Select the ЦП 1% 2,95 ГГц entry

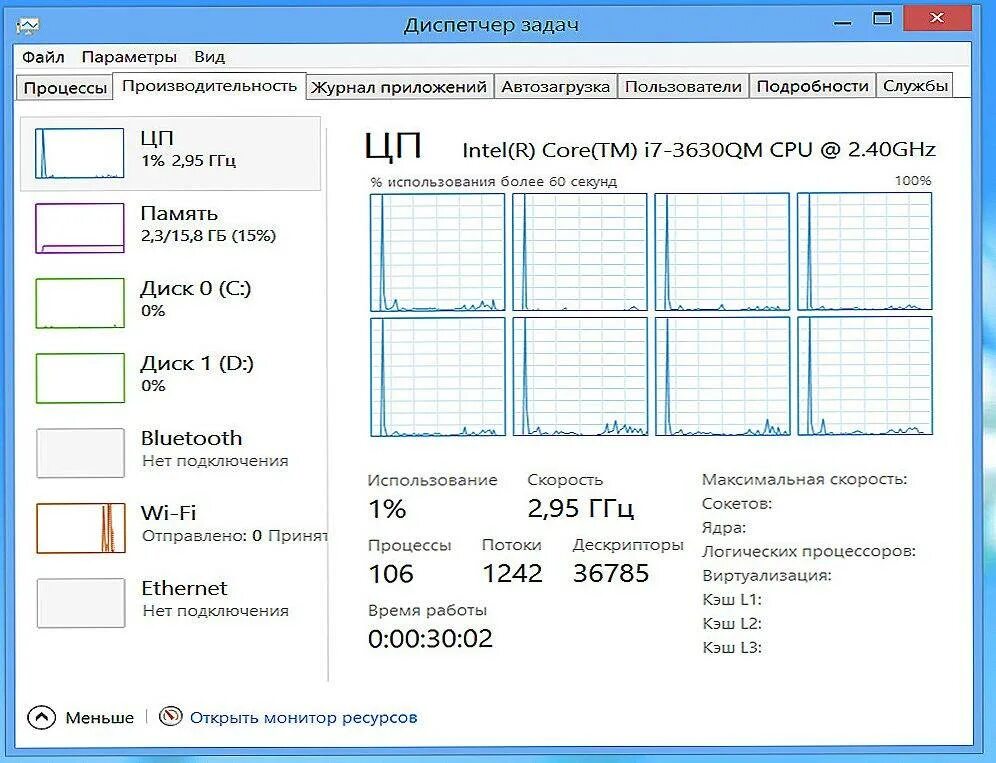171,153
